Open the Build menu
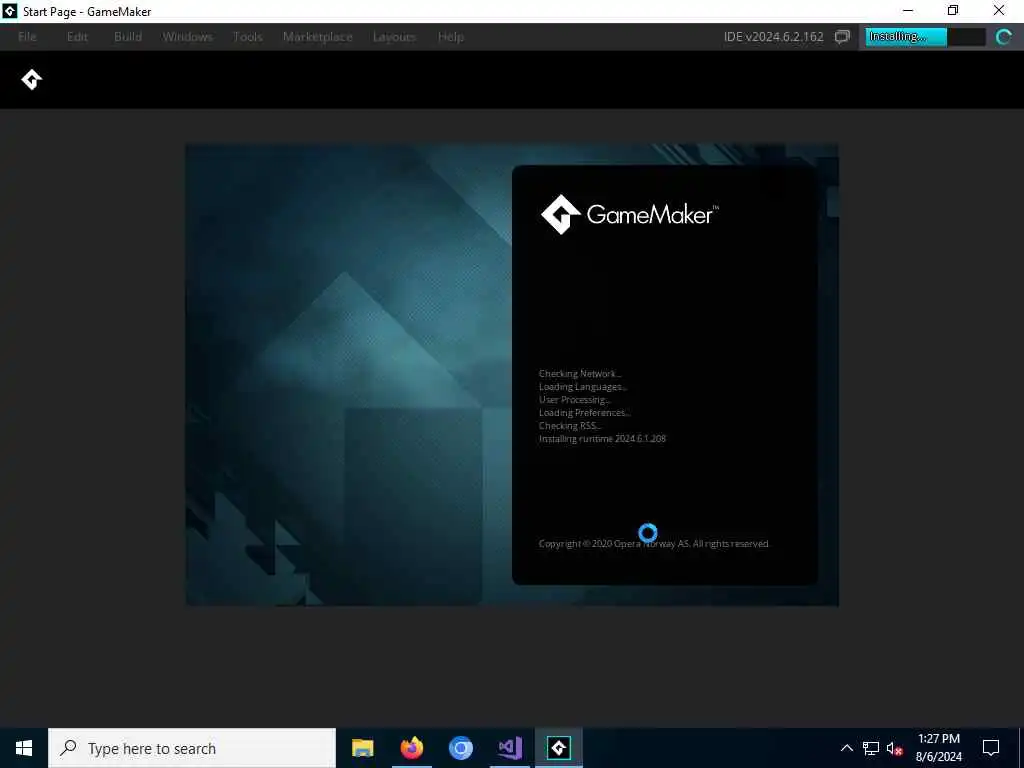 coord(128,37)
